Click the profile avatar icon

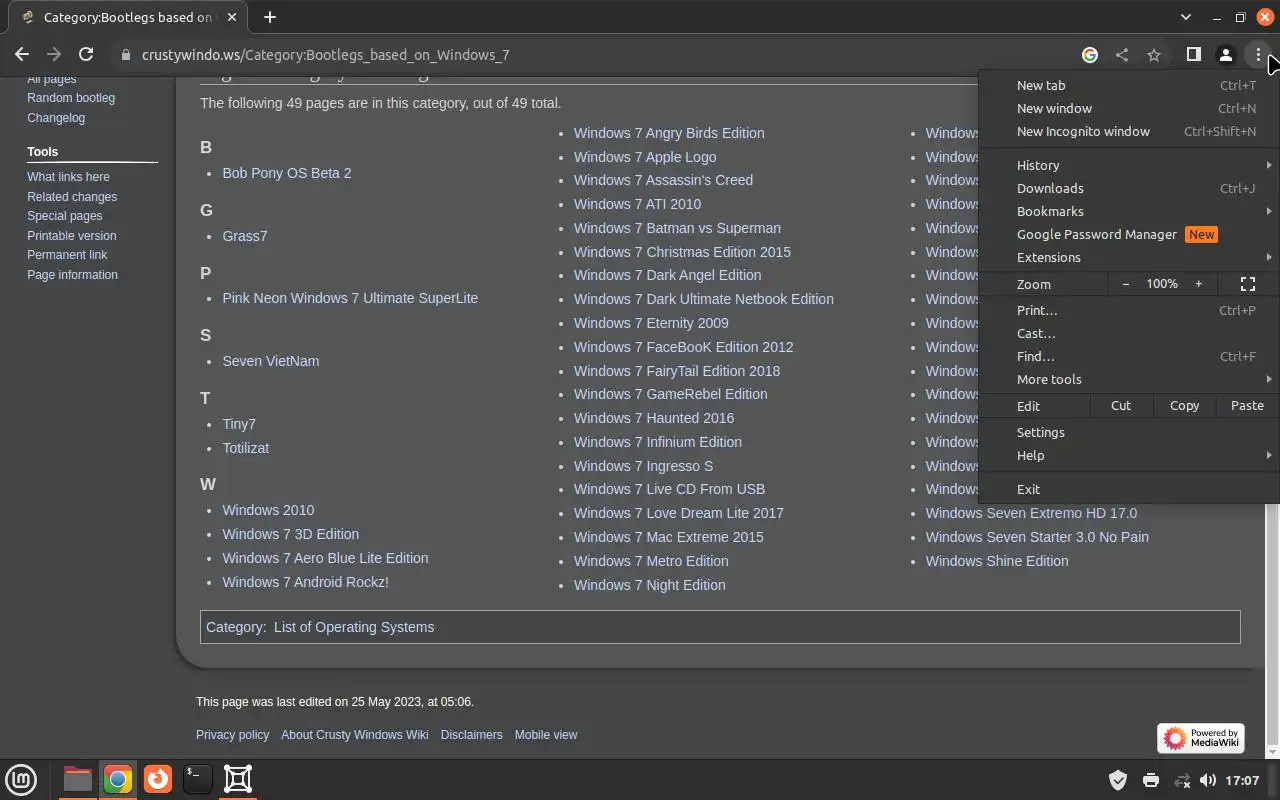(1225, 55)
